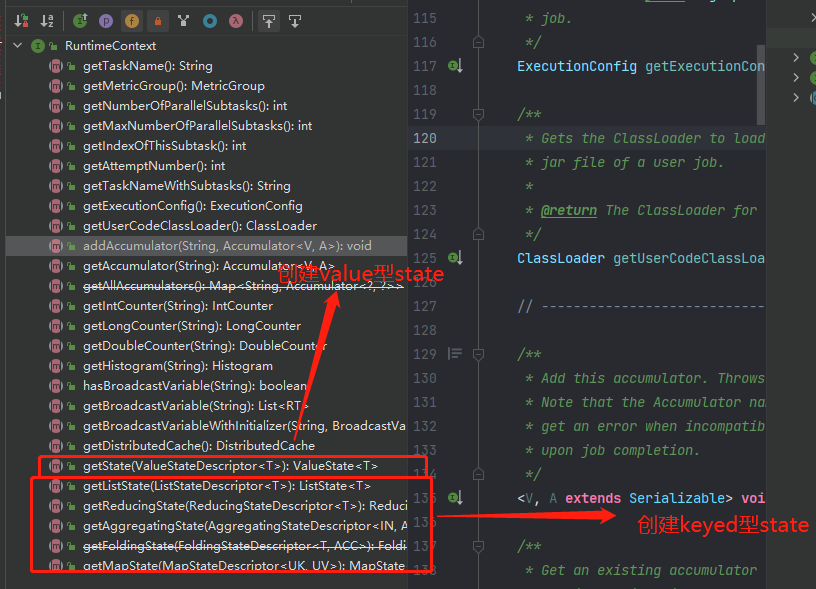The height and width of the screenshot is (589, 816).
Task: Toggle the orange Show Fields icon
Action: click(x=132, y=21)
